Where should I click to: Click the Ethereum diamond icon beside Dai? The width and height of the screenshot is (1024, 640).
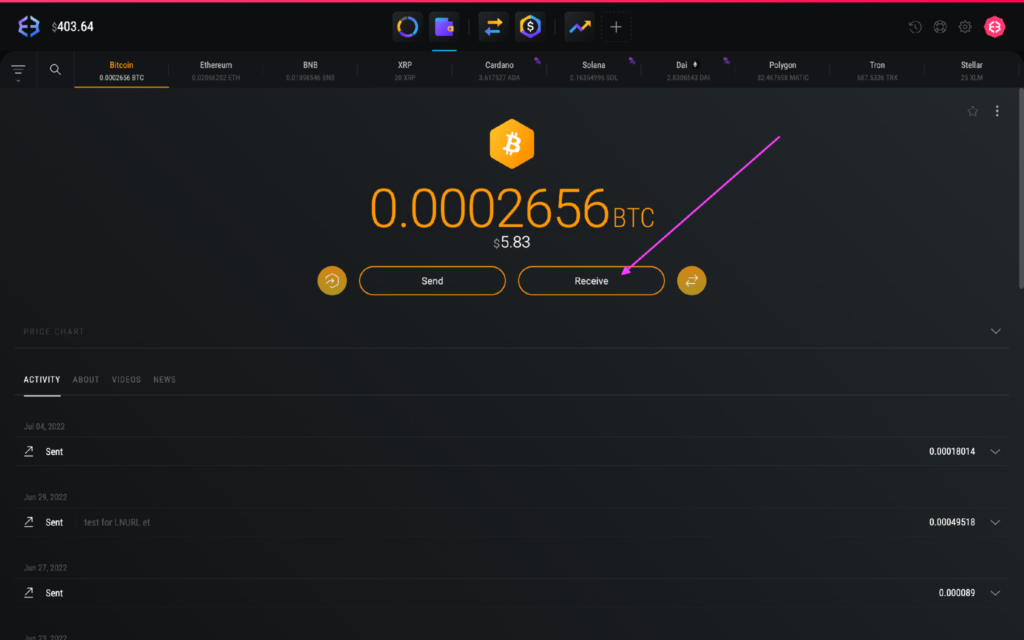[696, 65]
